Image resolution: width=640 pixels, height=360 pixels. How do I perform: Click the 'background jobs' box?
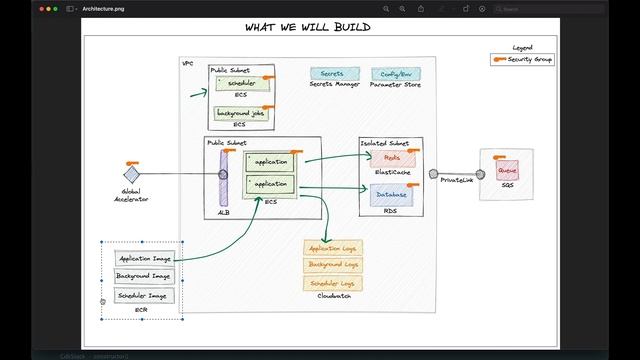241,113
